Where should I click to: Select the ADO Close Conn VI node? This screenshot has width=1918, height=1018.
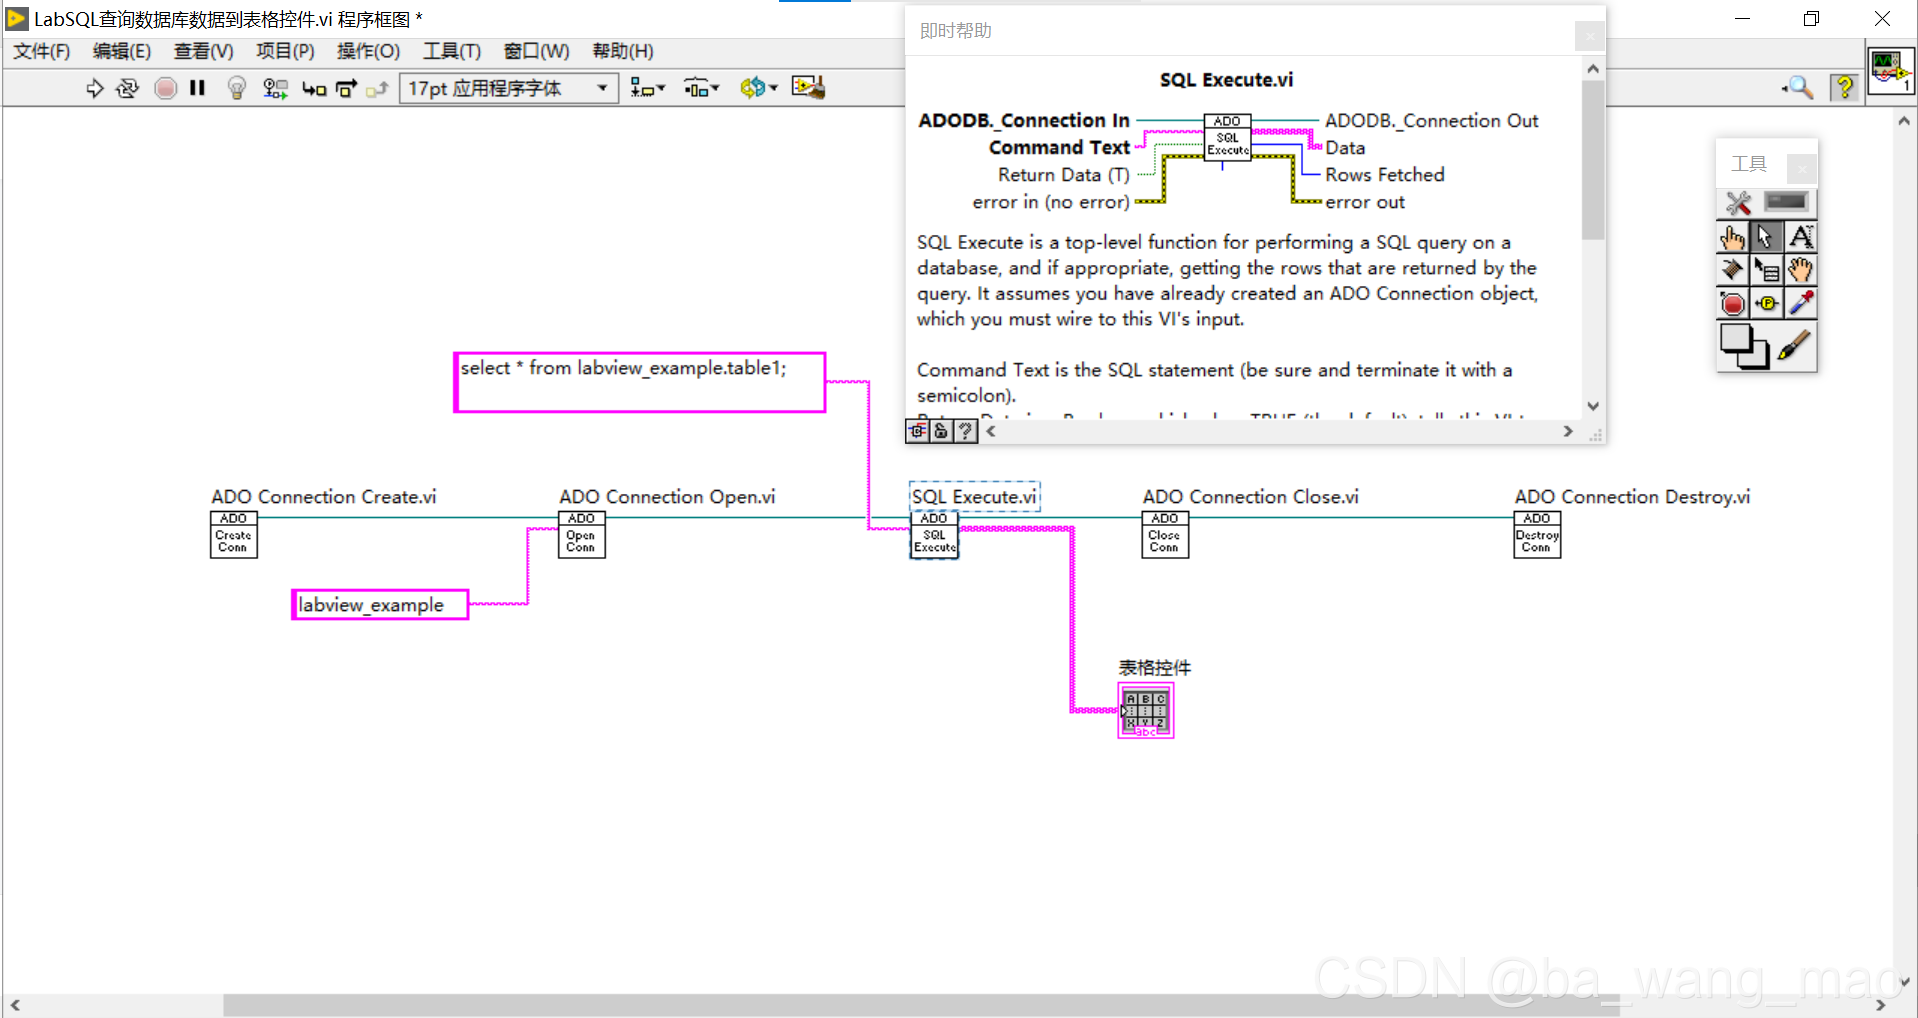[1165, 535]
